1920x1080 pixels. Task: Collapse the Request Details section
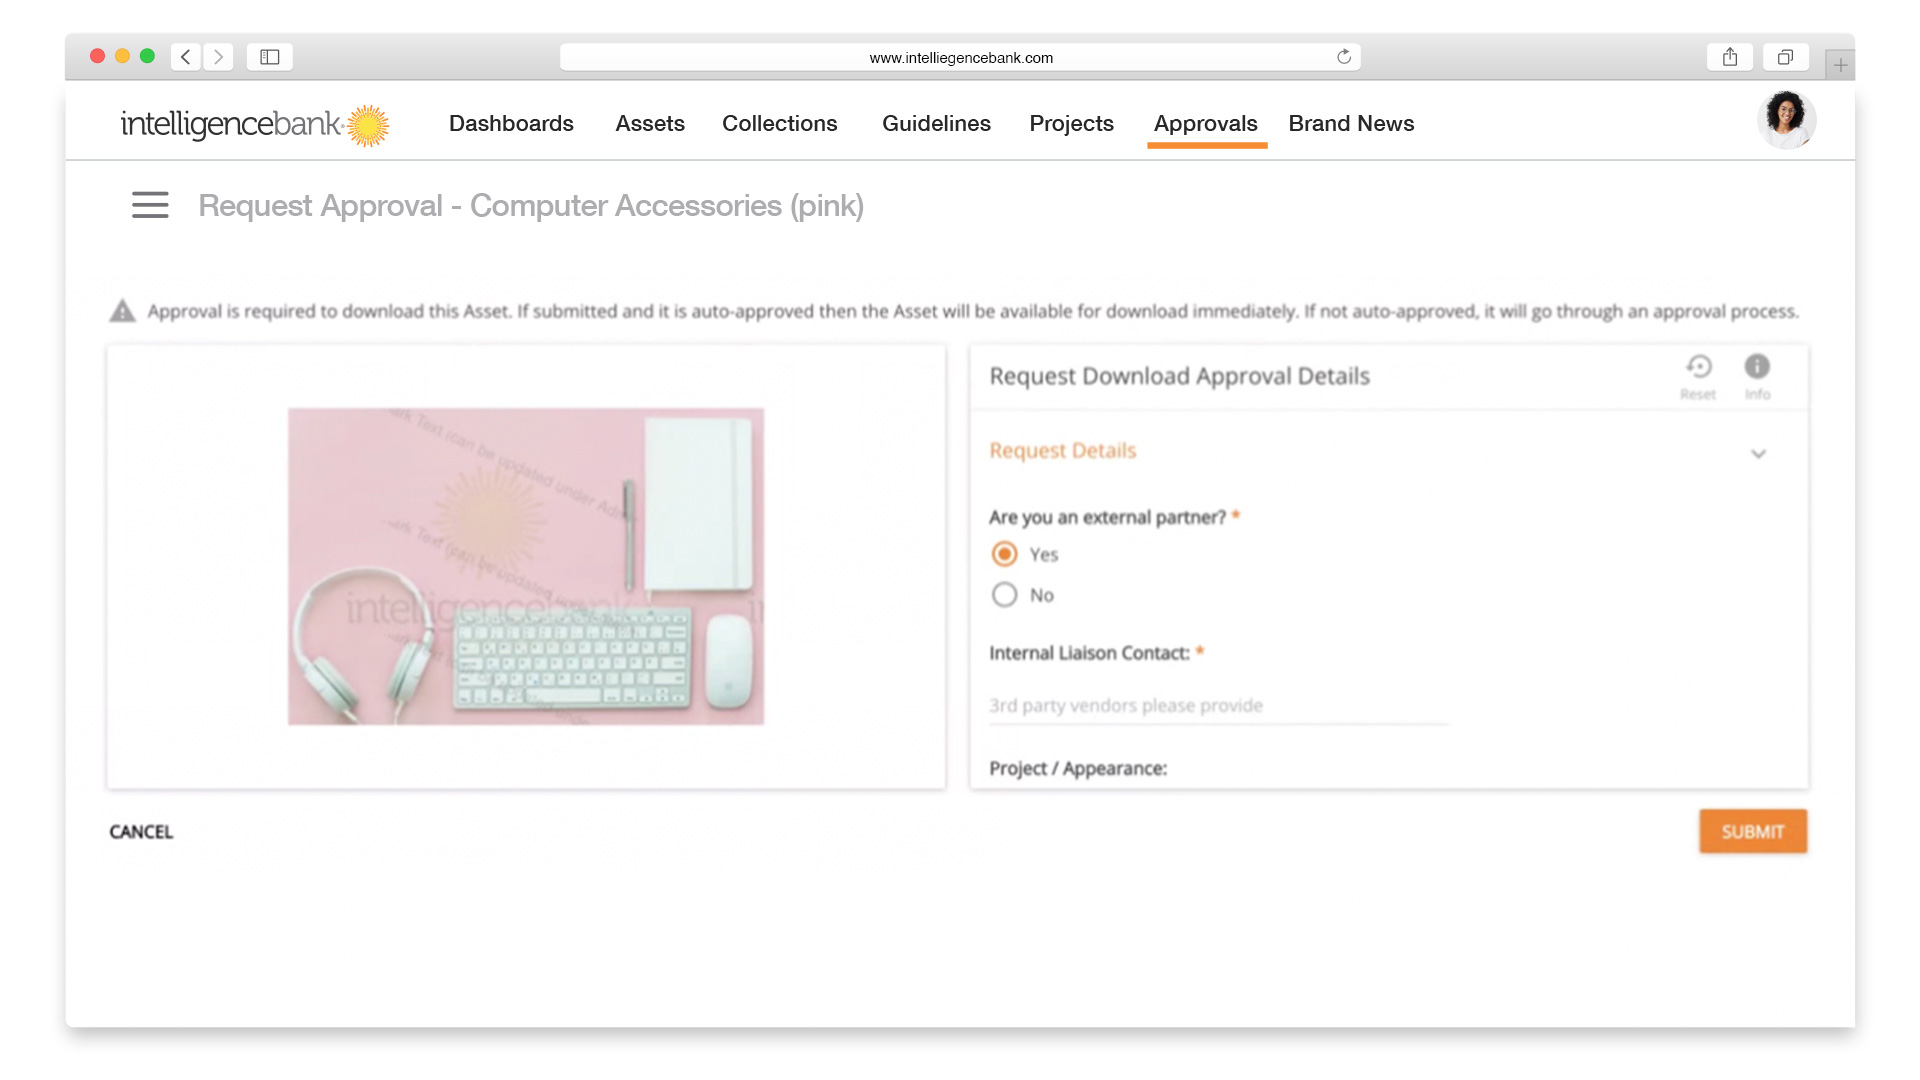[1758, 454]
